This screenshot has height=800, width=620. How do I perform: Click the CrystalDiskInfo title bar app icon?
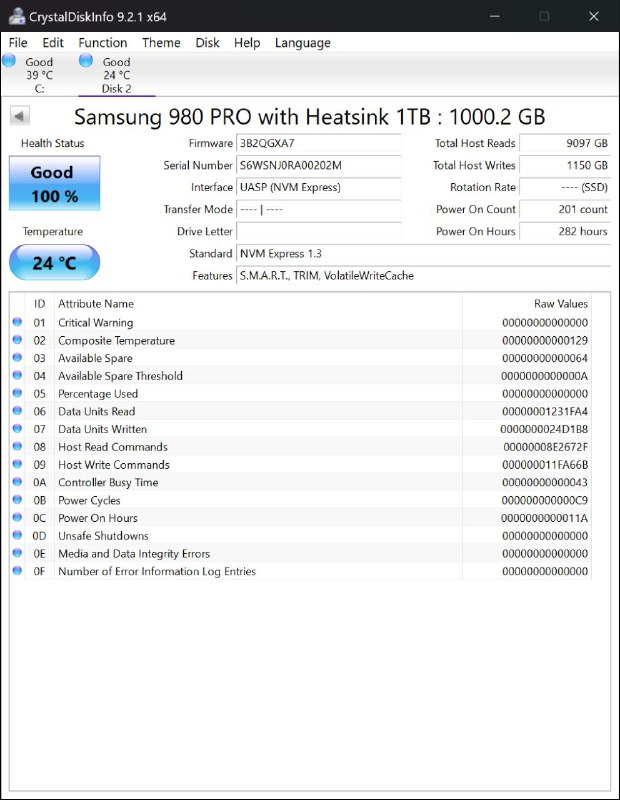coord(17,16)
